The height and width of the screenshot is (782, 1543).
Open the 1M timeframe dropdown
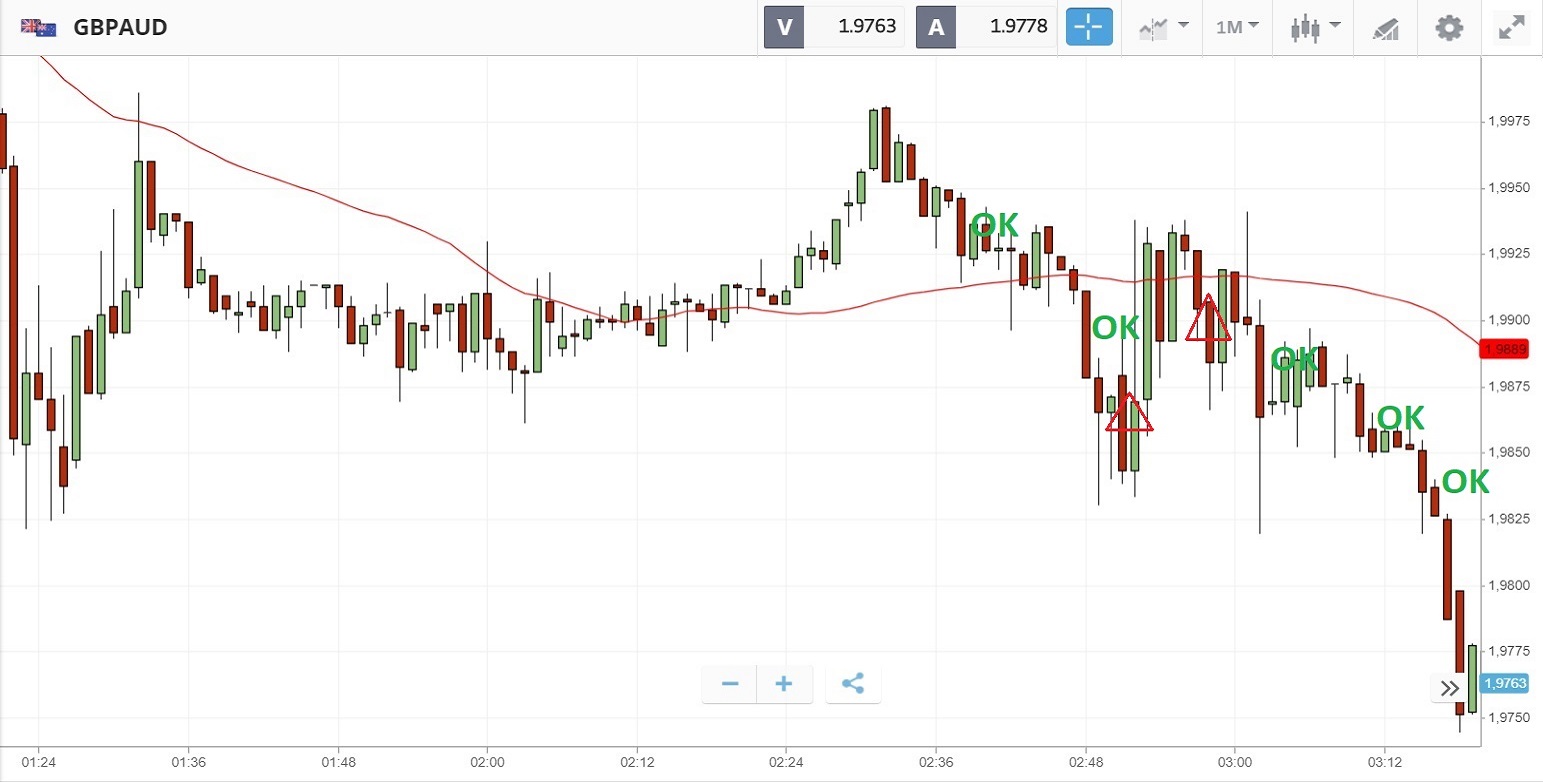point(1237,27)
